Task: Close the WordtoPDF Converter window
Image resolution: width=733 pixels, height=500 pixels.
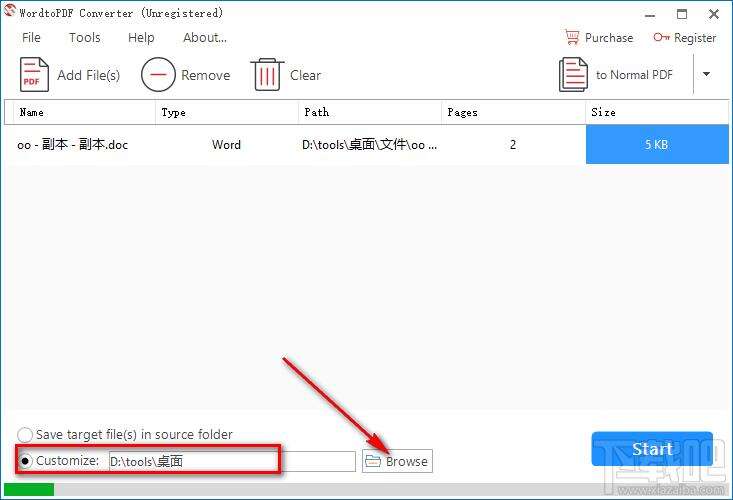Action: 713,14
